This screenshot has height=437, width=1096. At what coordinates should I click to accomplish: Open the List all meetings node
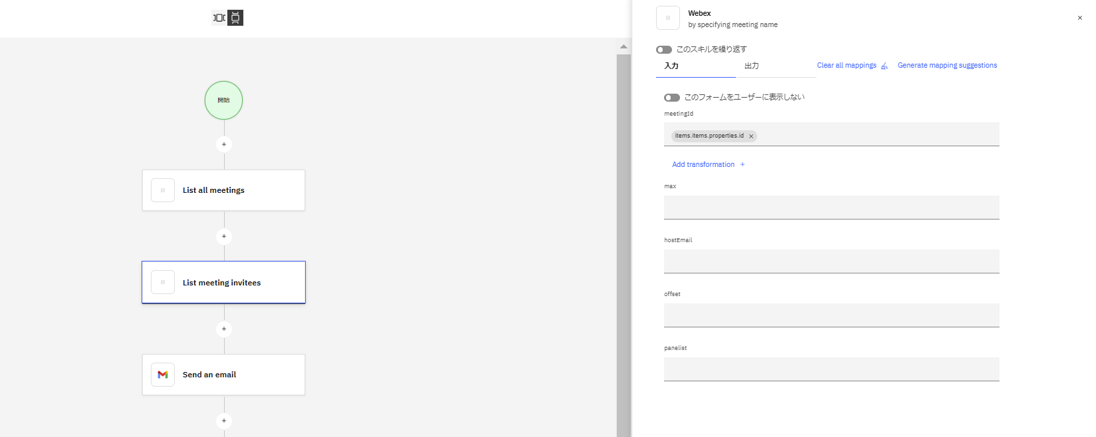(223, 190)
